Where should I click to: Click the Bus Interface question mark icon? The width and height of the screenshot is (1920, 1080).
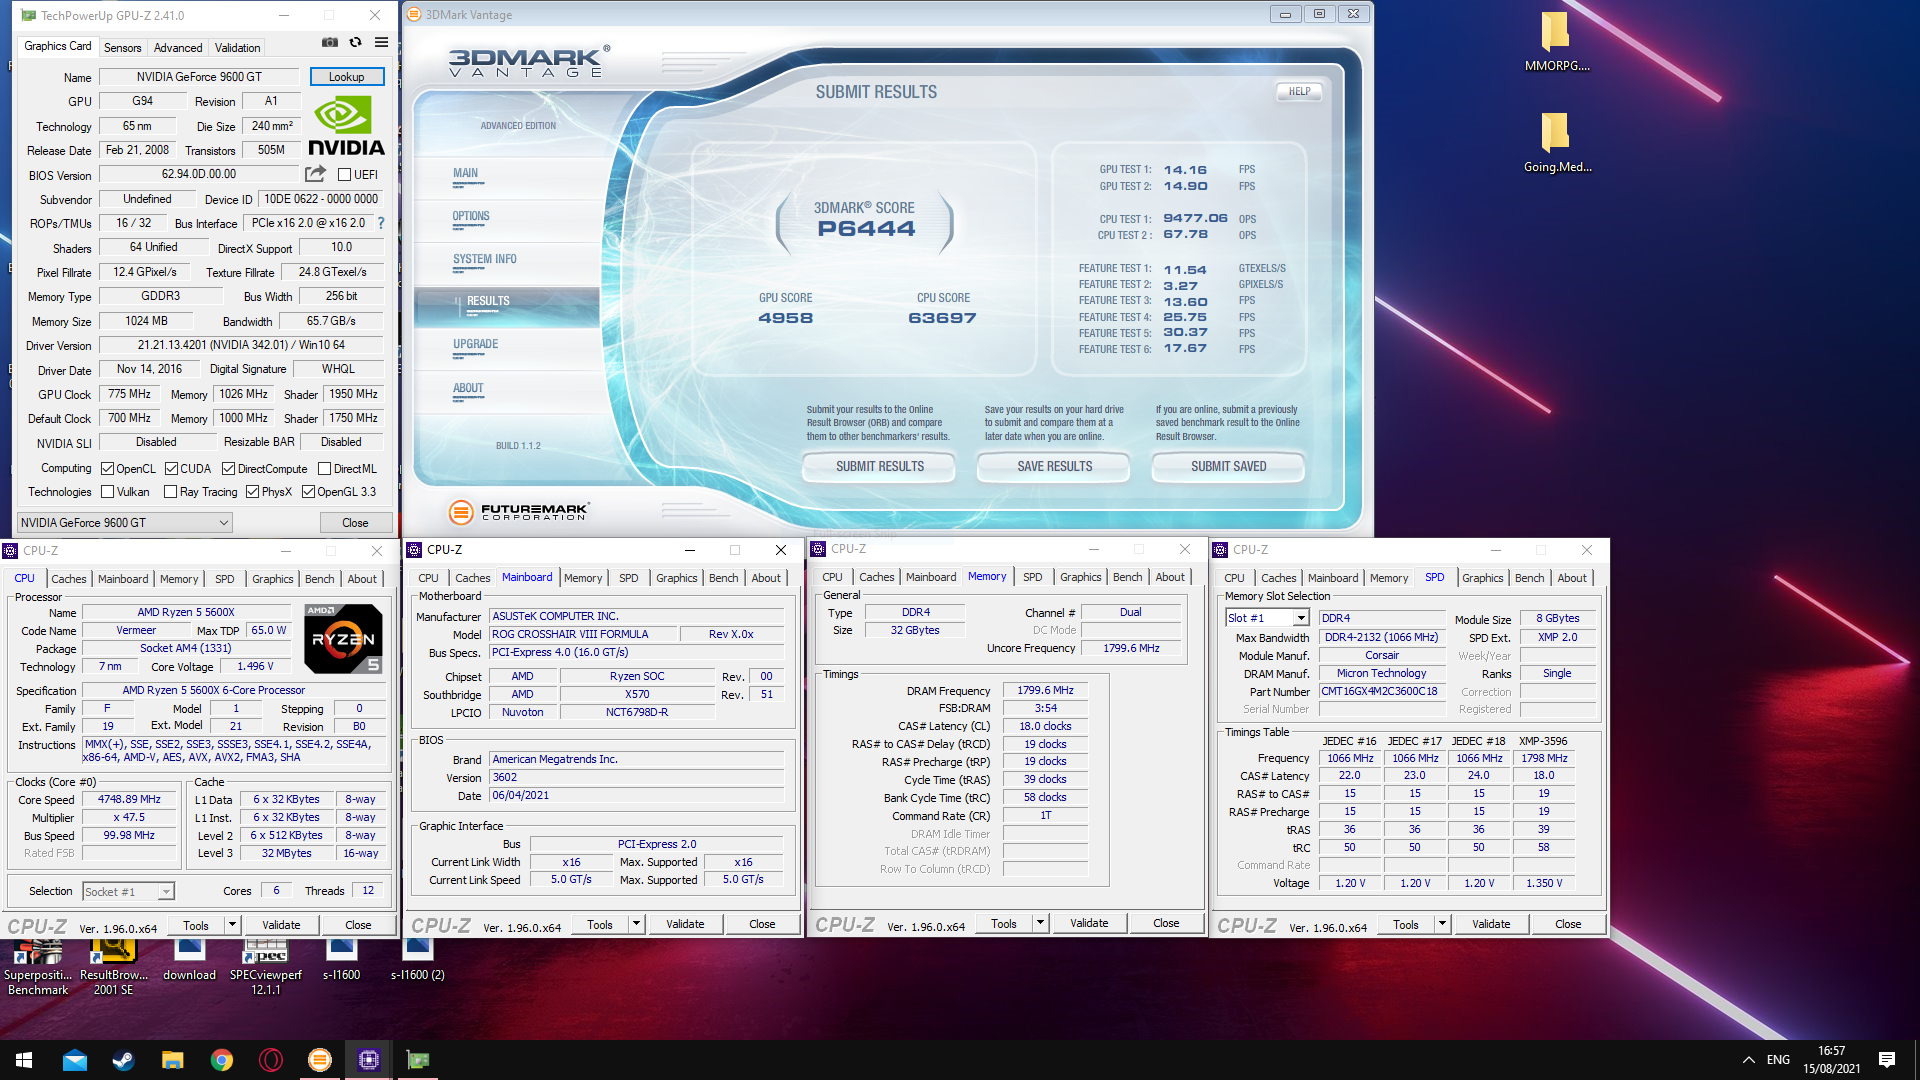[x=381, y=223]
